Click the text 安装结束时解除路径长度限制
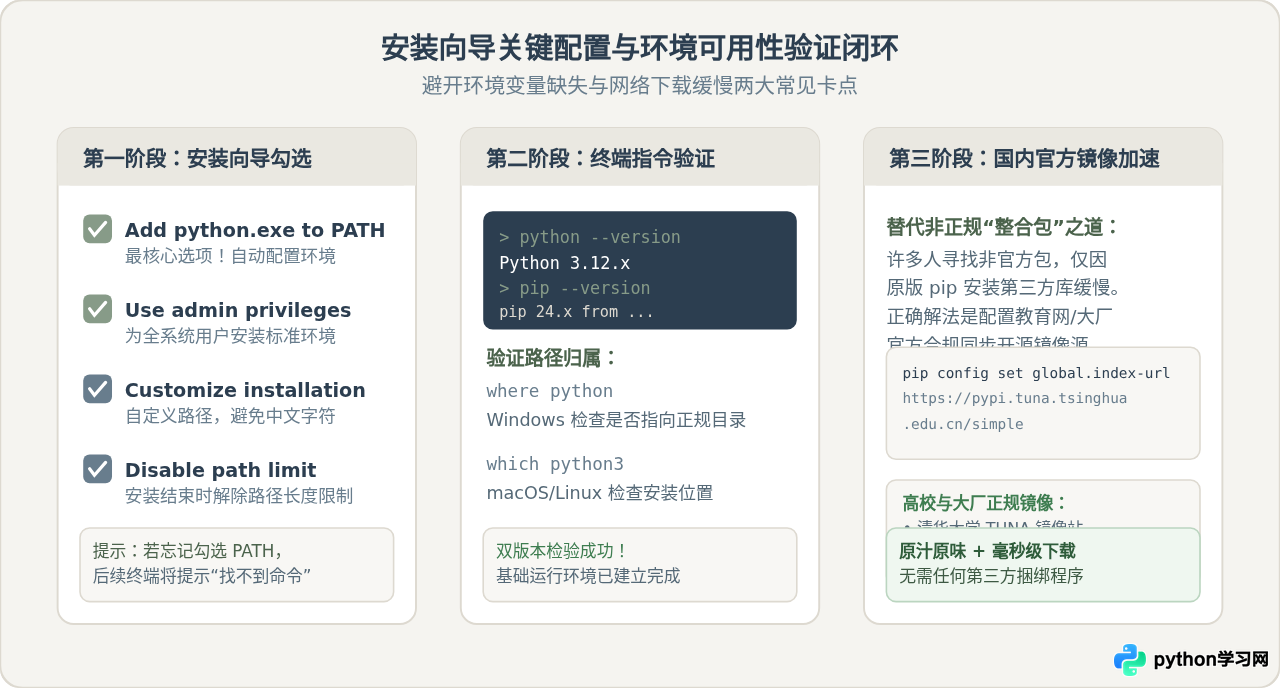The image size is (1280, 688). (239, 496)
